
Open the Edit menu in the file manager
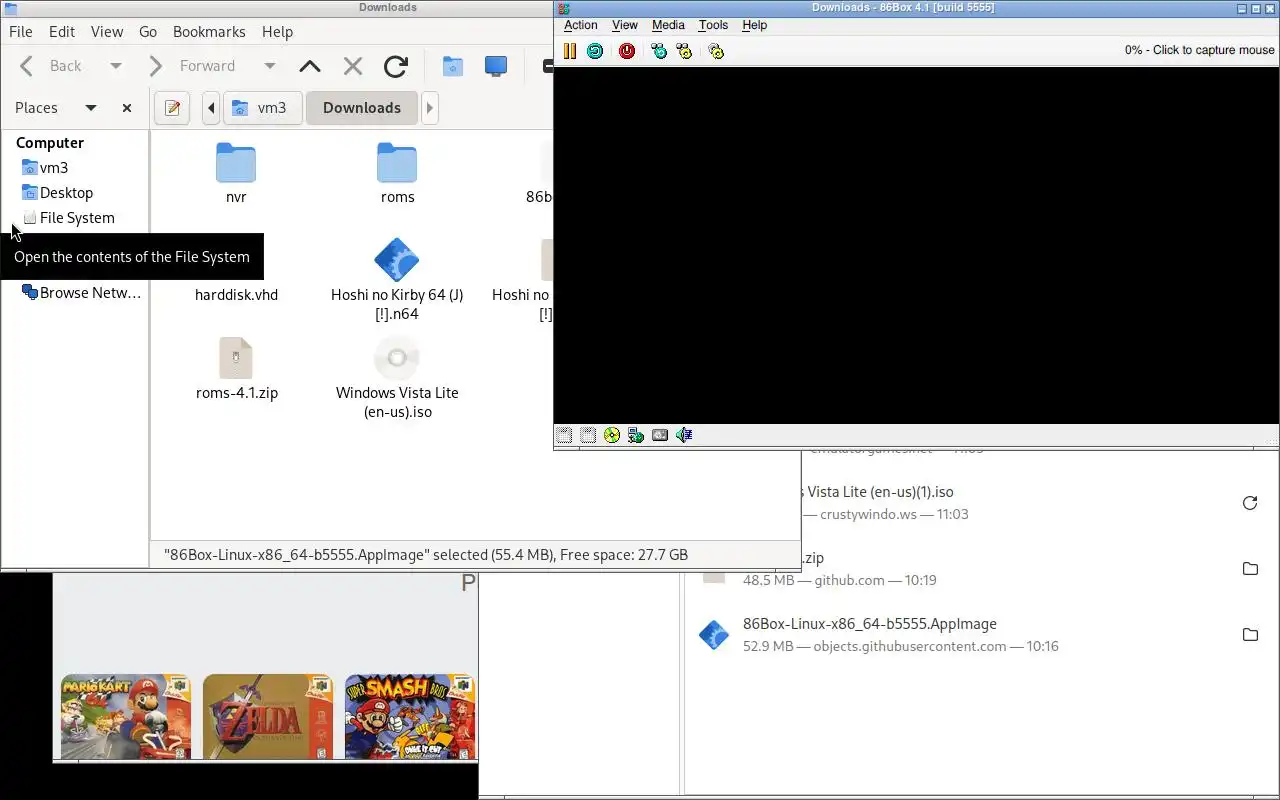[62, 32]
